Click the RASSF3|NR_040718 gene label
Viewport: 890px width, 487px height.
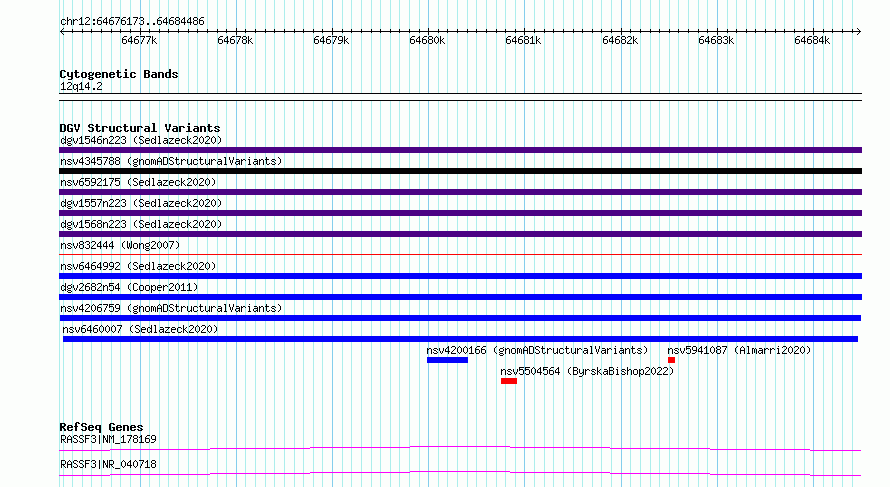108,464
